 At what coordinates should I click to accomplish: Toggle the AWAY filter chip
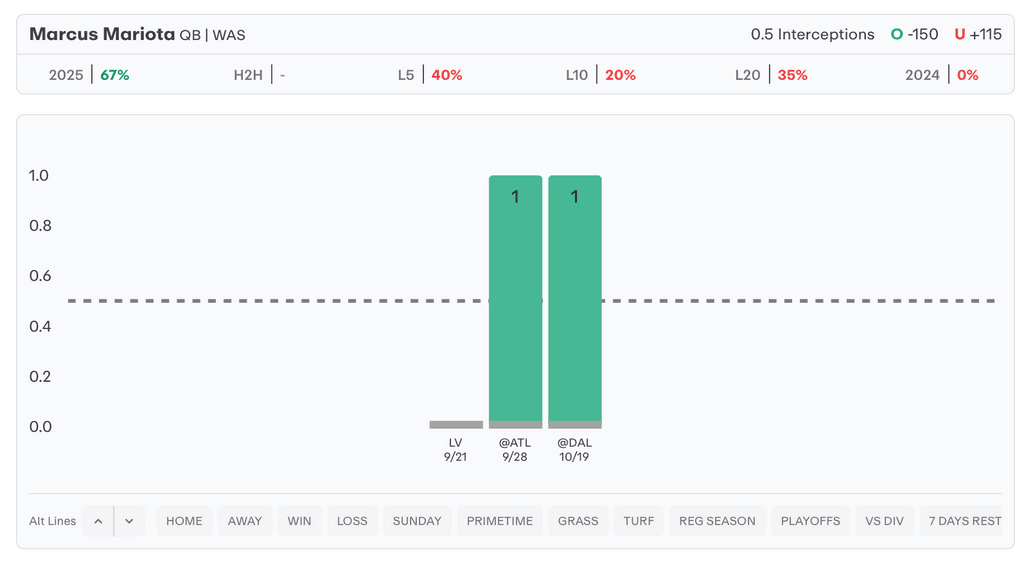(x=245, y=521)
